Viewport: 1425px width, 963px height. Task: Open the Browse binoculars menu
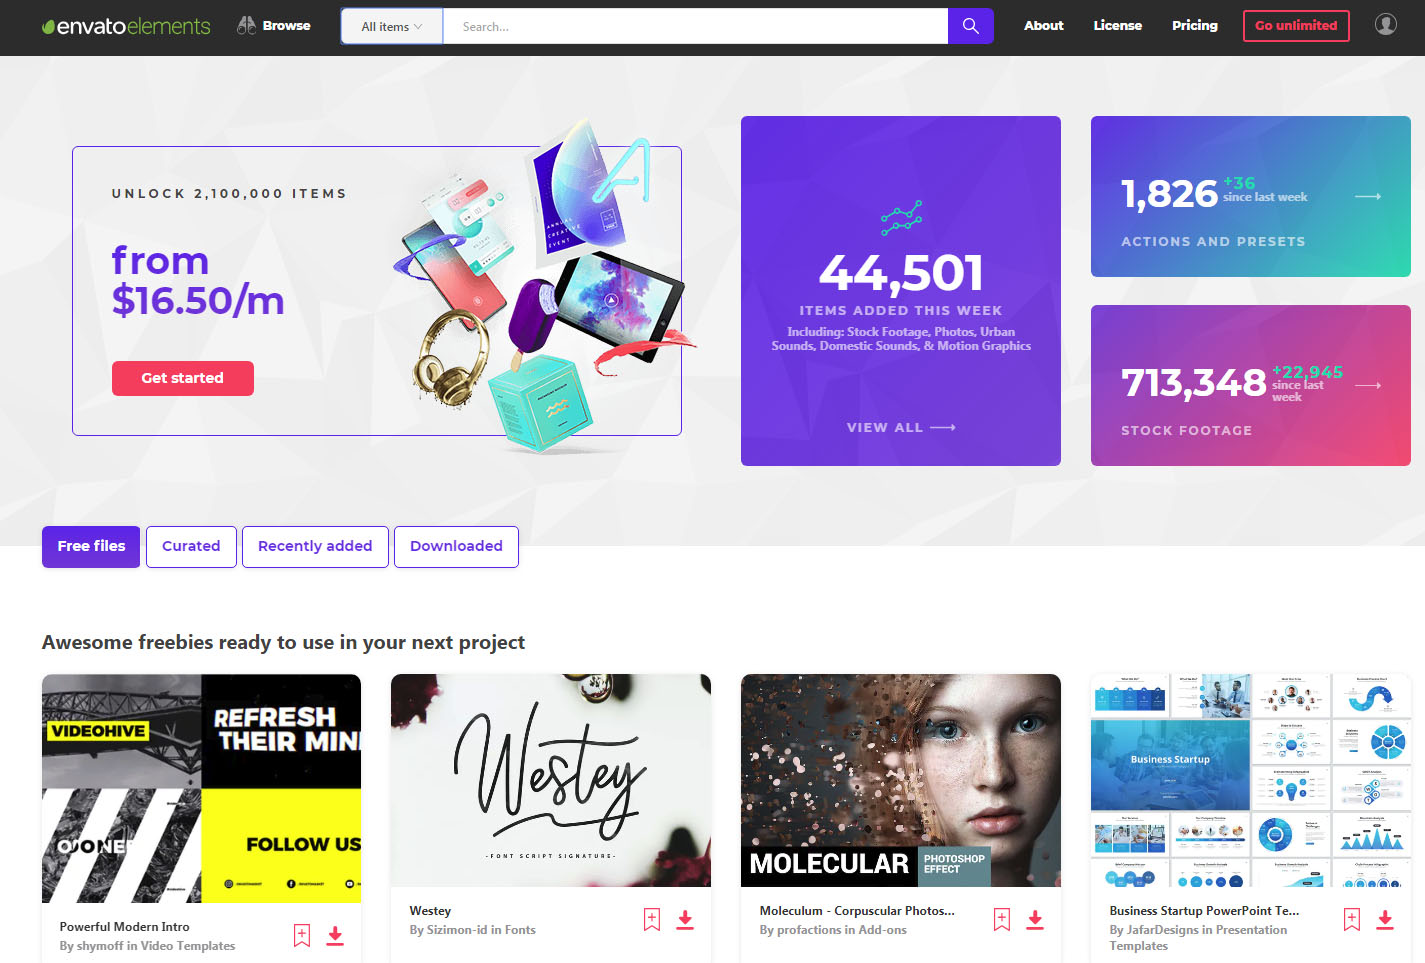pyautogui.click(x=274, y=26)
